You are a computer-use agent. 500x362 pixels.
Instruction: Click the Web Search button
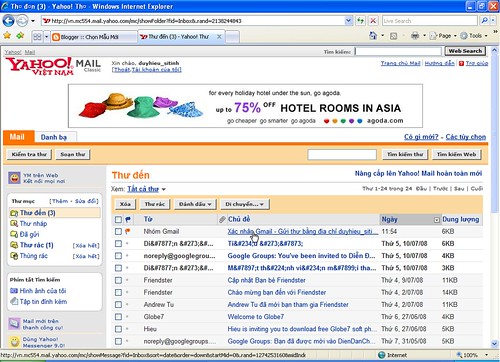pyautogui.click(x=465, y=51)
